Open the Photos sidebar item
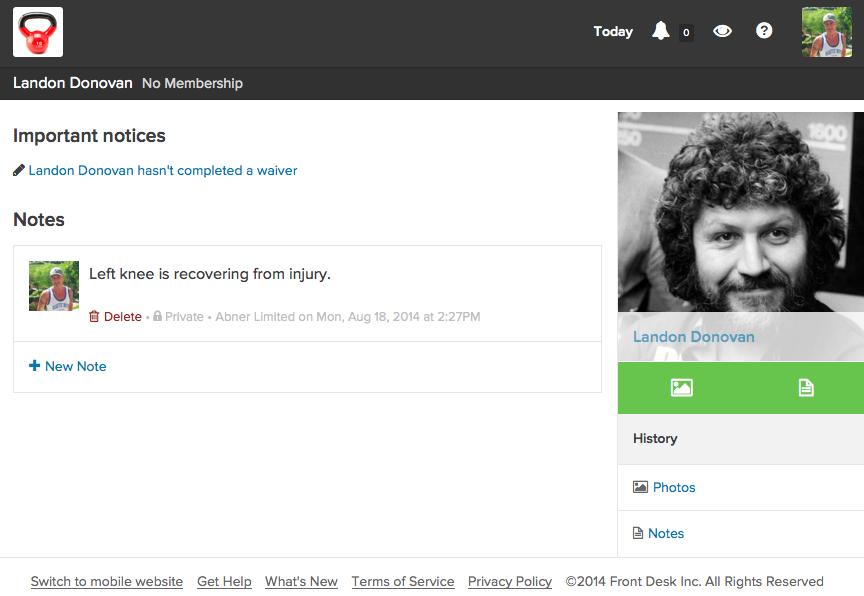 pos(673,487)
